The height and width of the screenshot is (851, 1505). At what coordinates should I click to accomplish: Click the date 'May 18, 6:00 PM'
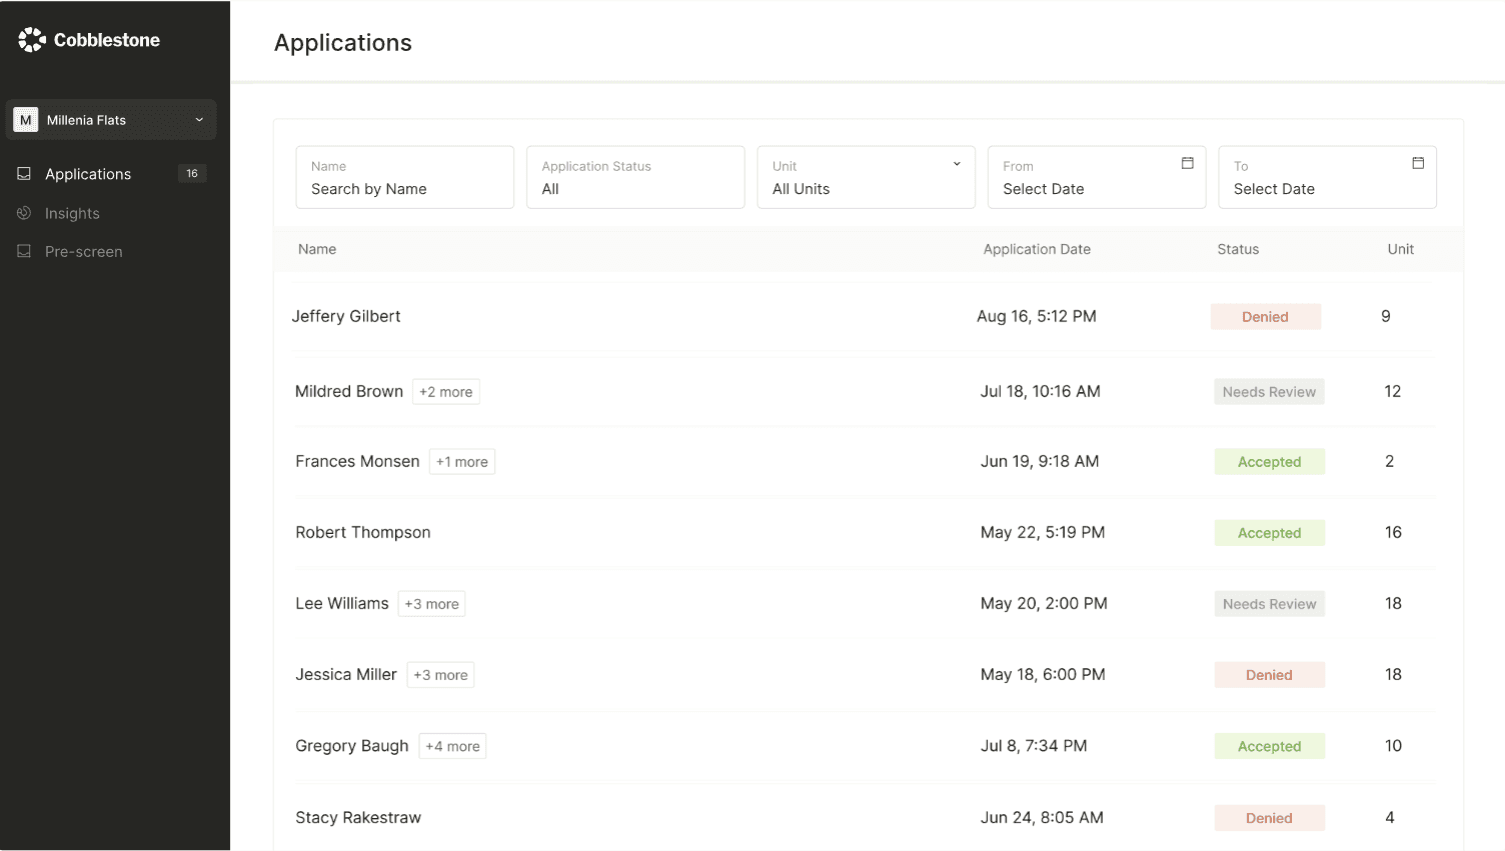click(1043, 674)
